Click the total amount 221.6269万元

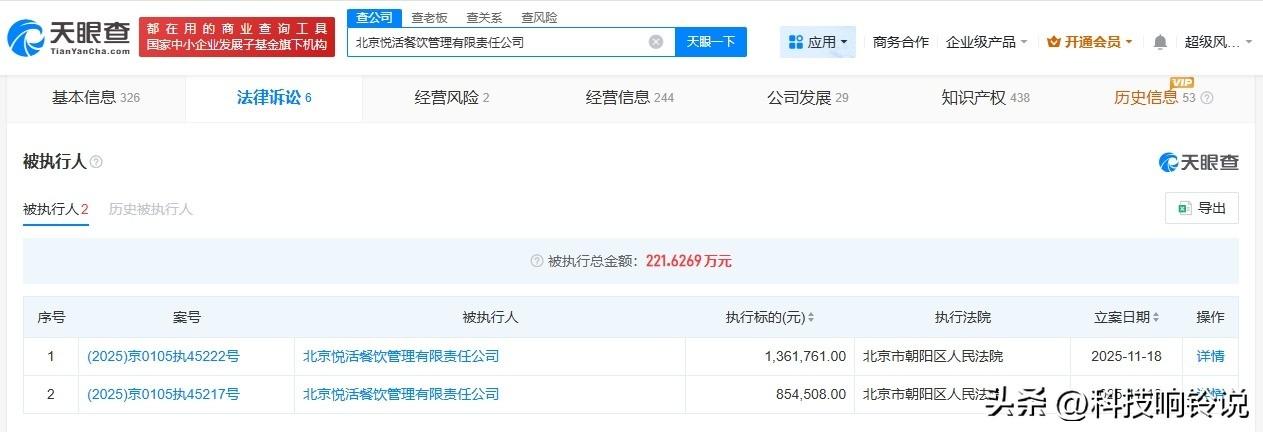coord(689,261)
